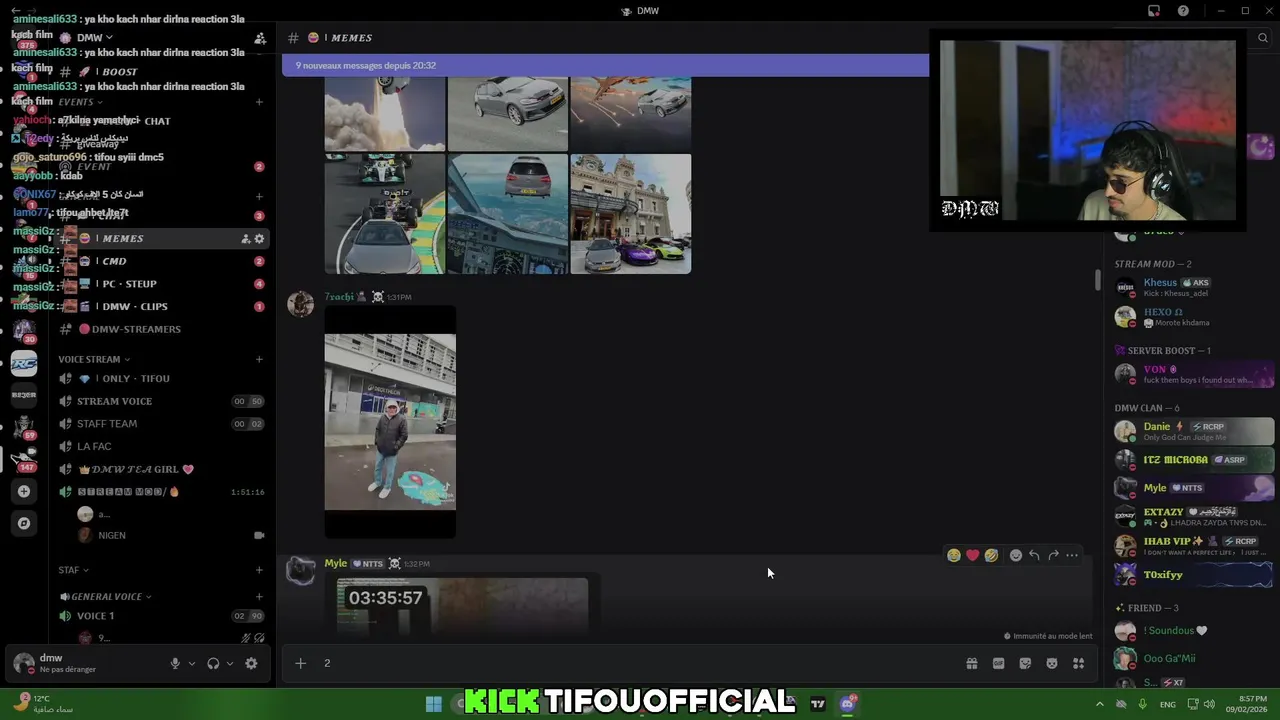The width and height of the screenshot is (1280, 720).
Task: Open the Monte Carlo casino cars image
Action: pos(630,214)
